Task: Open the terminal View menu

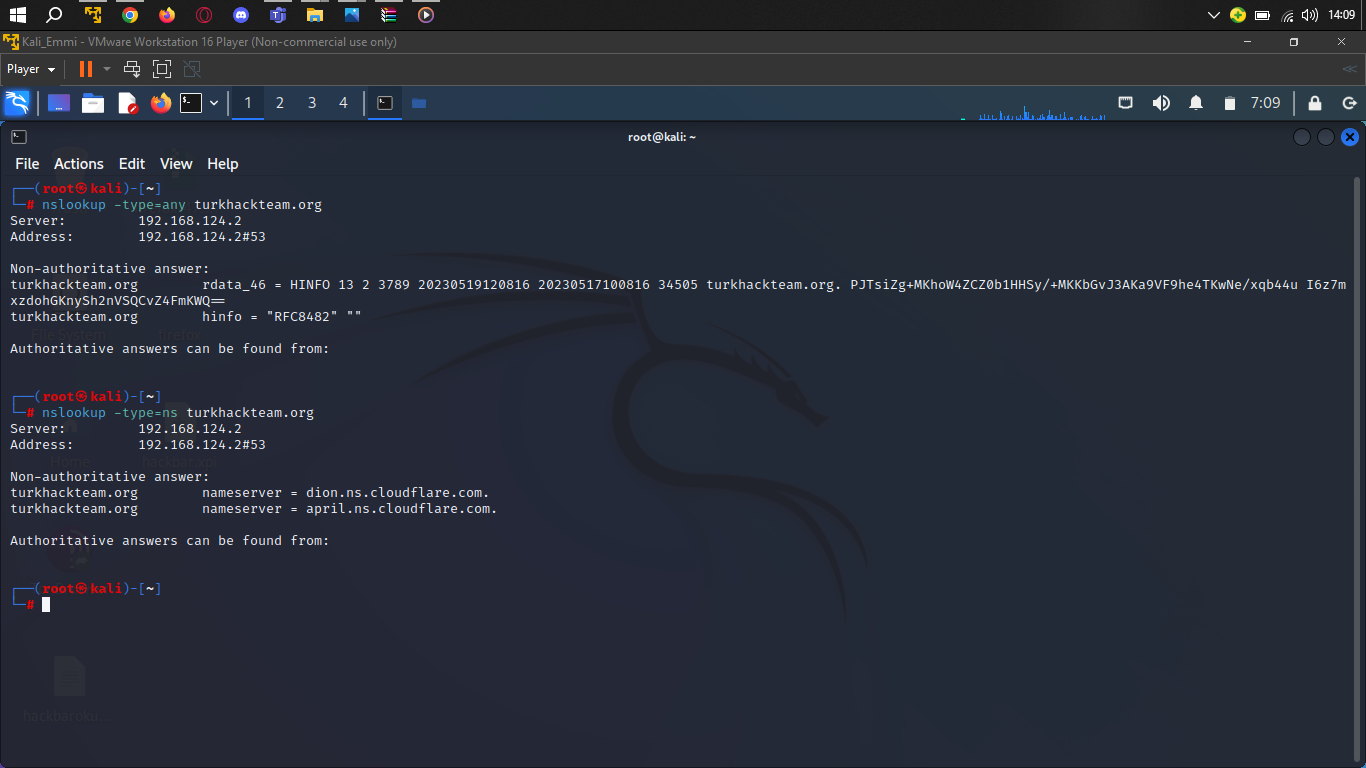Action: [x=176, y=164]
